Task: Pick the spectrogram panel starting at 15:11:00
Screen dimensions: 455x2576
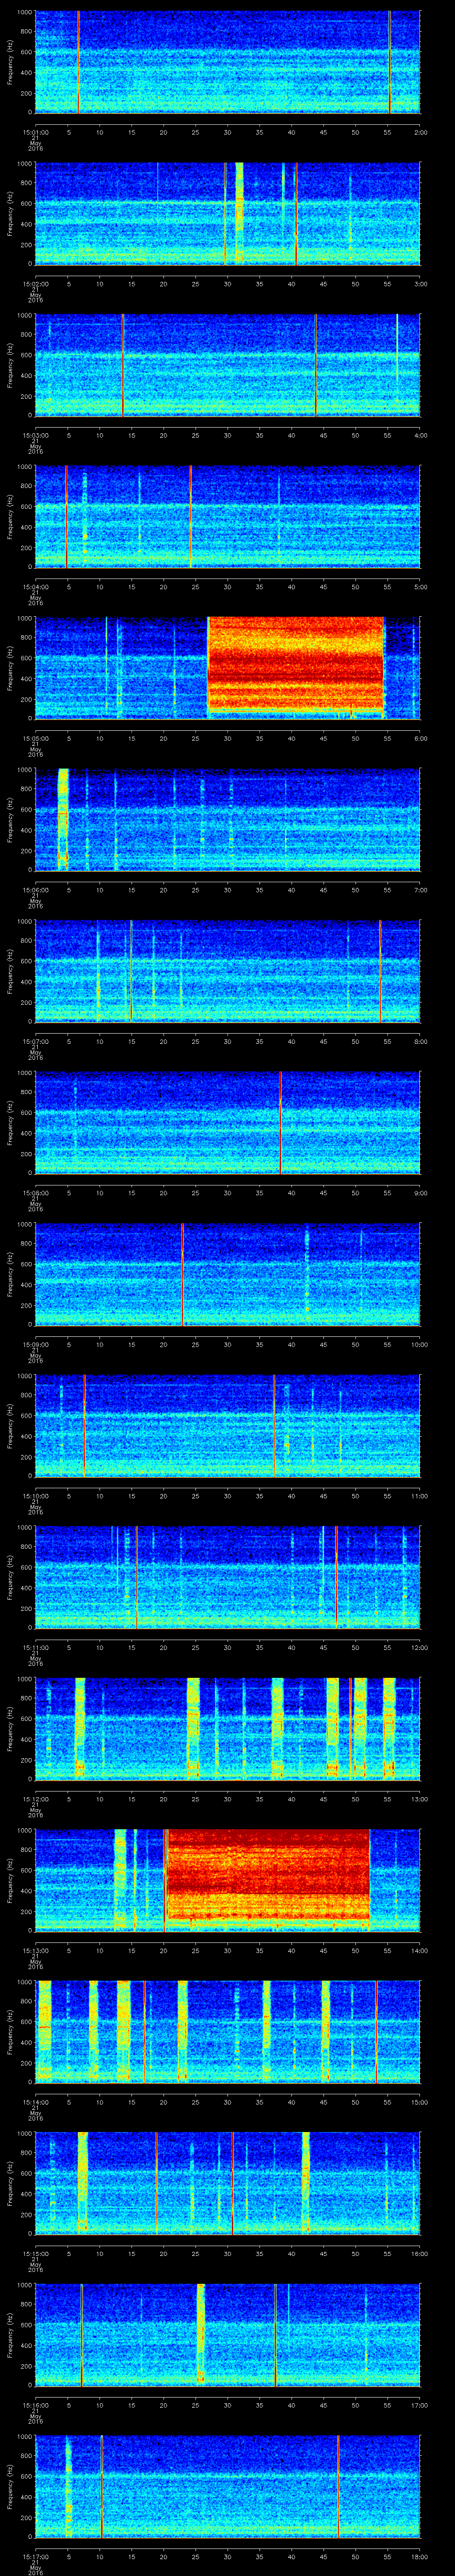Action: coord(228,1577)
